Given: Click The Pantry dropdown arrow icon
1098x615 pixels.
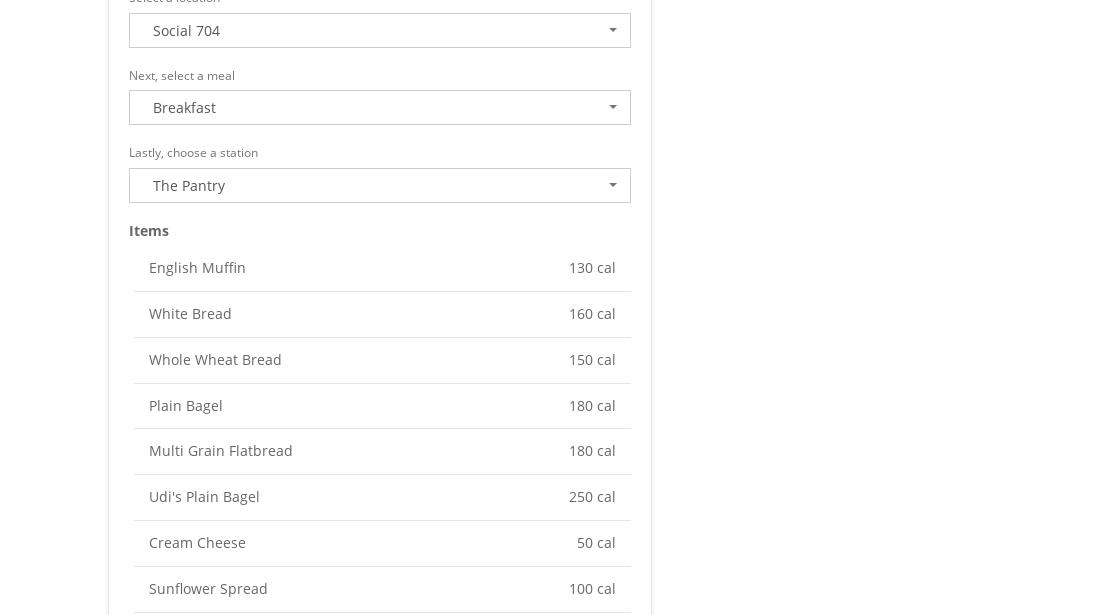Looking at the screenshot, I should (x=613, y=186).
